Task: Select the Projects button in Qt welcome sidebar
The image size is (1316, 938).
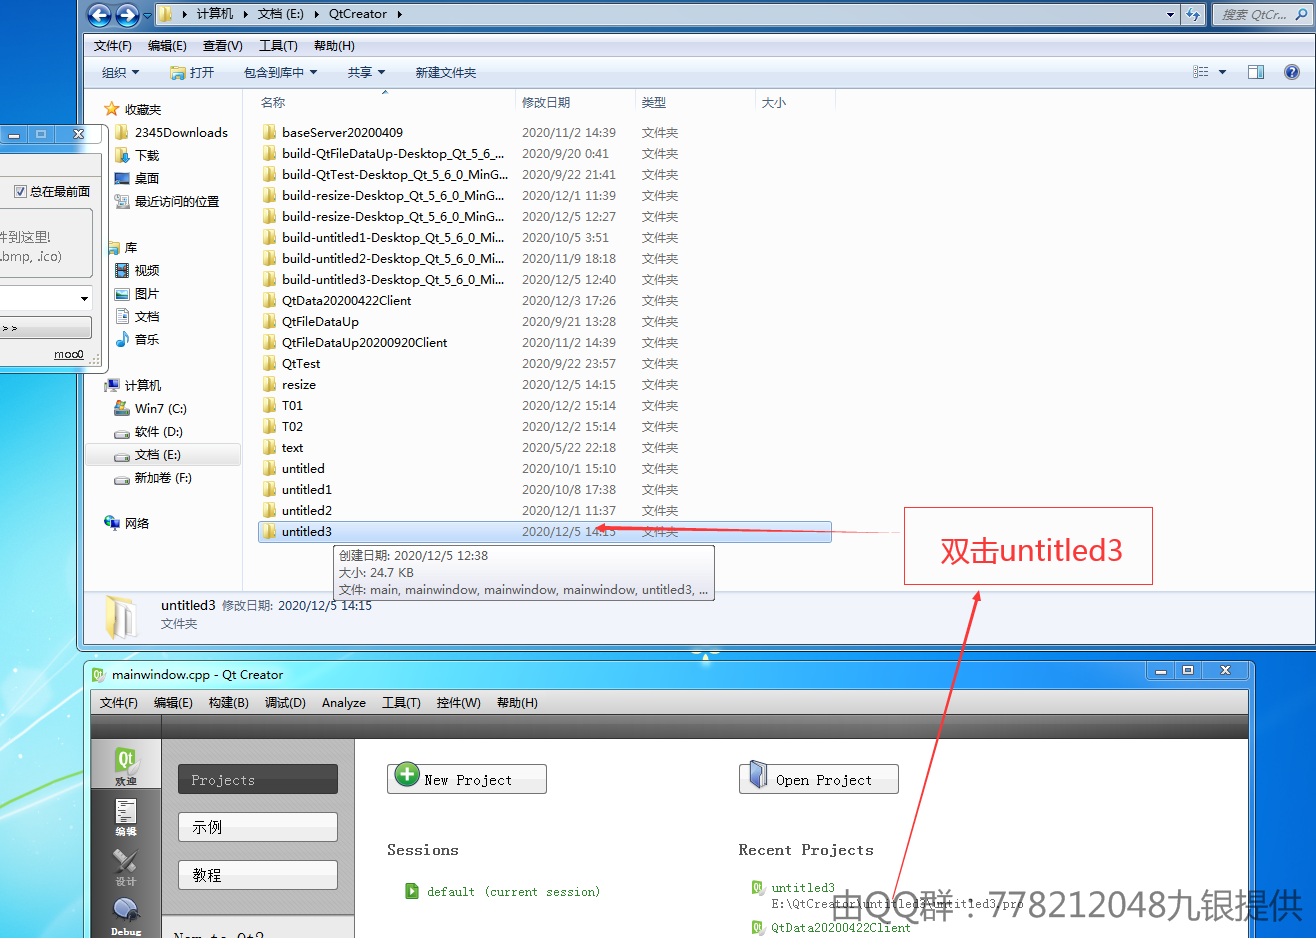Action: 258,779
